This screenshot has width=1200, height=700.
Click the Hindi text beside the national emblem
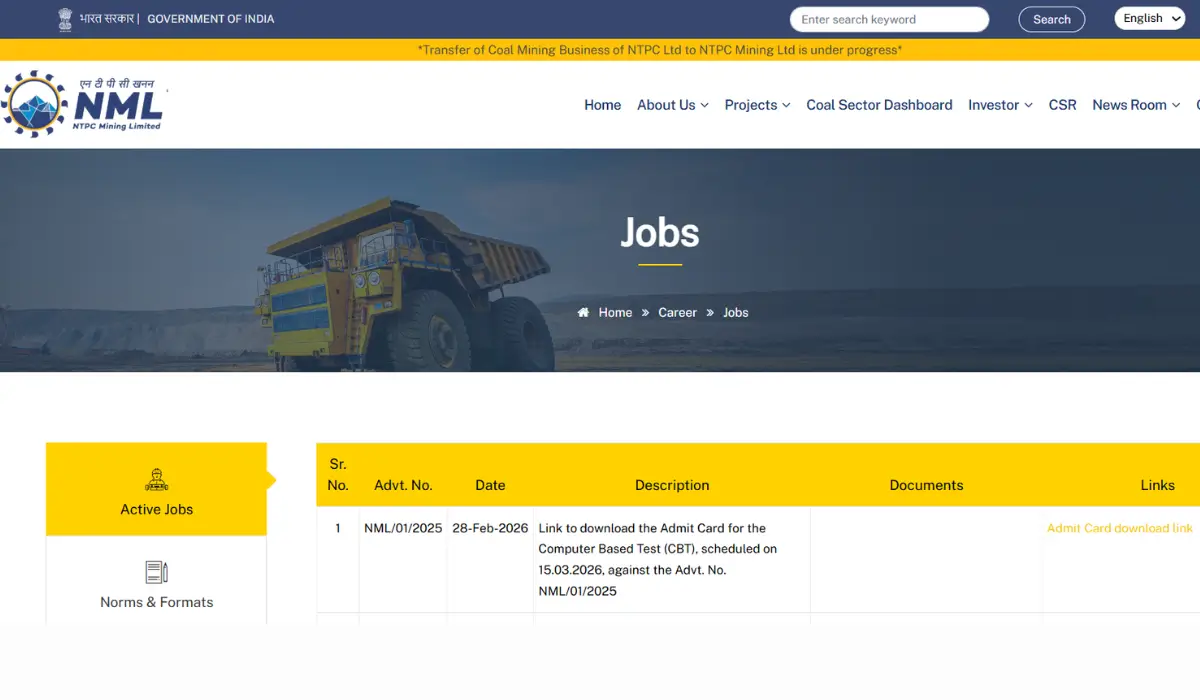click(x=104, y=18)
